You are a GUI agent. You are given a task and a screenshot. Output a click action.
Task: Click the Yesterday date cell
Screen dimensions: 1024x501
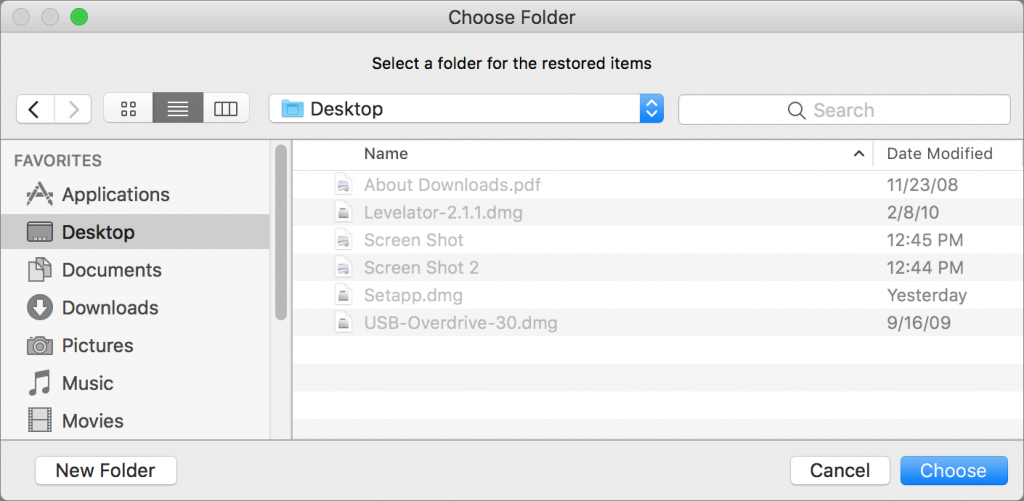[x=926, y=295]
